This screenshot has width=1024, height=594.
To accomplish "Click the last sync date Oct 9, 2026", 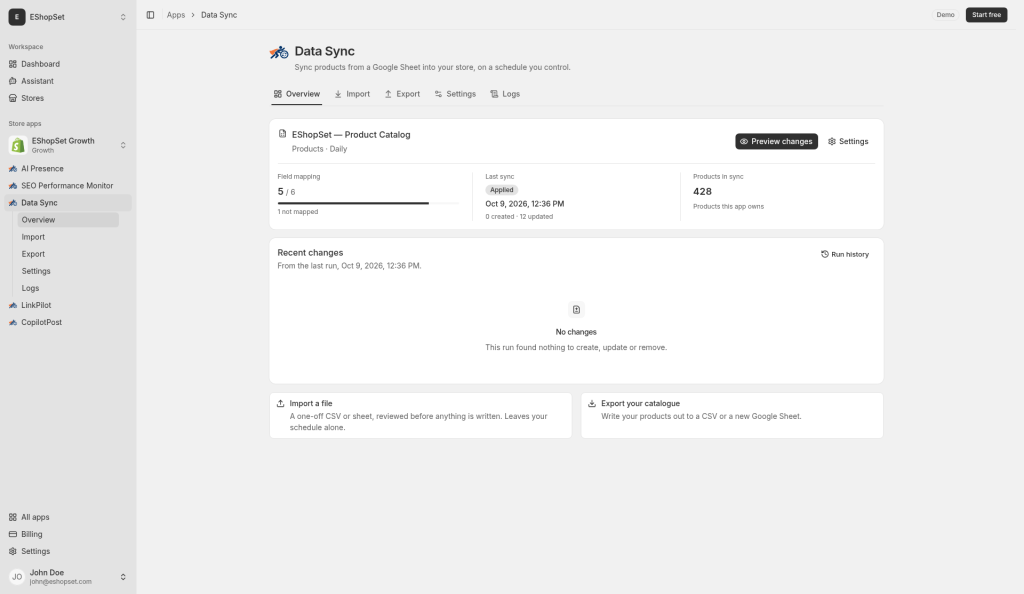I will pos(524,204).
